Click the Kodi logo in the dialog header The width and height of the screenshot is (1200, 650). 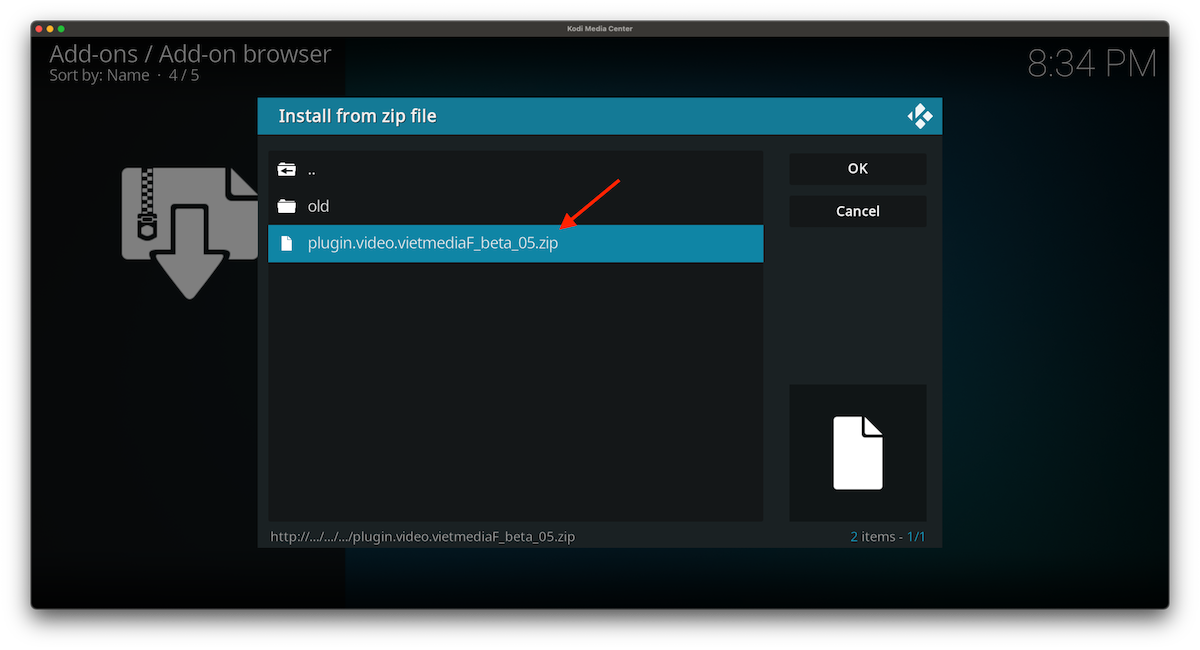(x=920, y=115)
